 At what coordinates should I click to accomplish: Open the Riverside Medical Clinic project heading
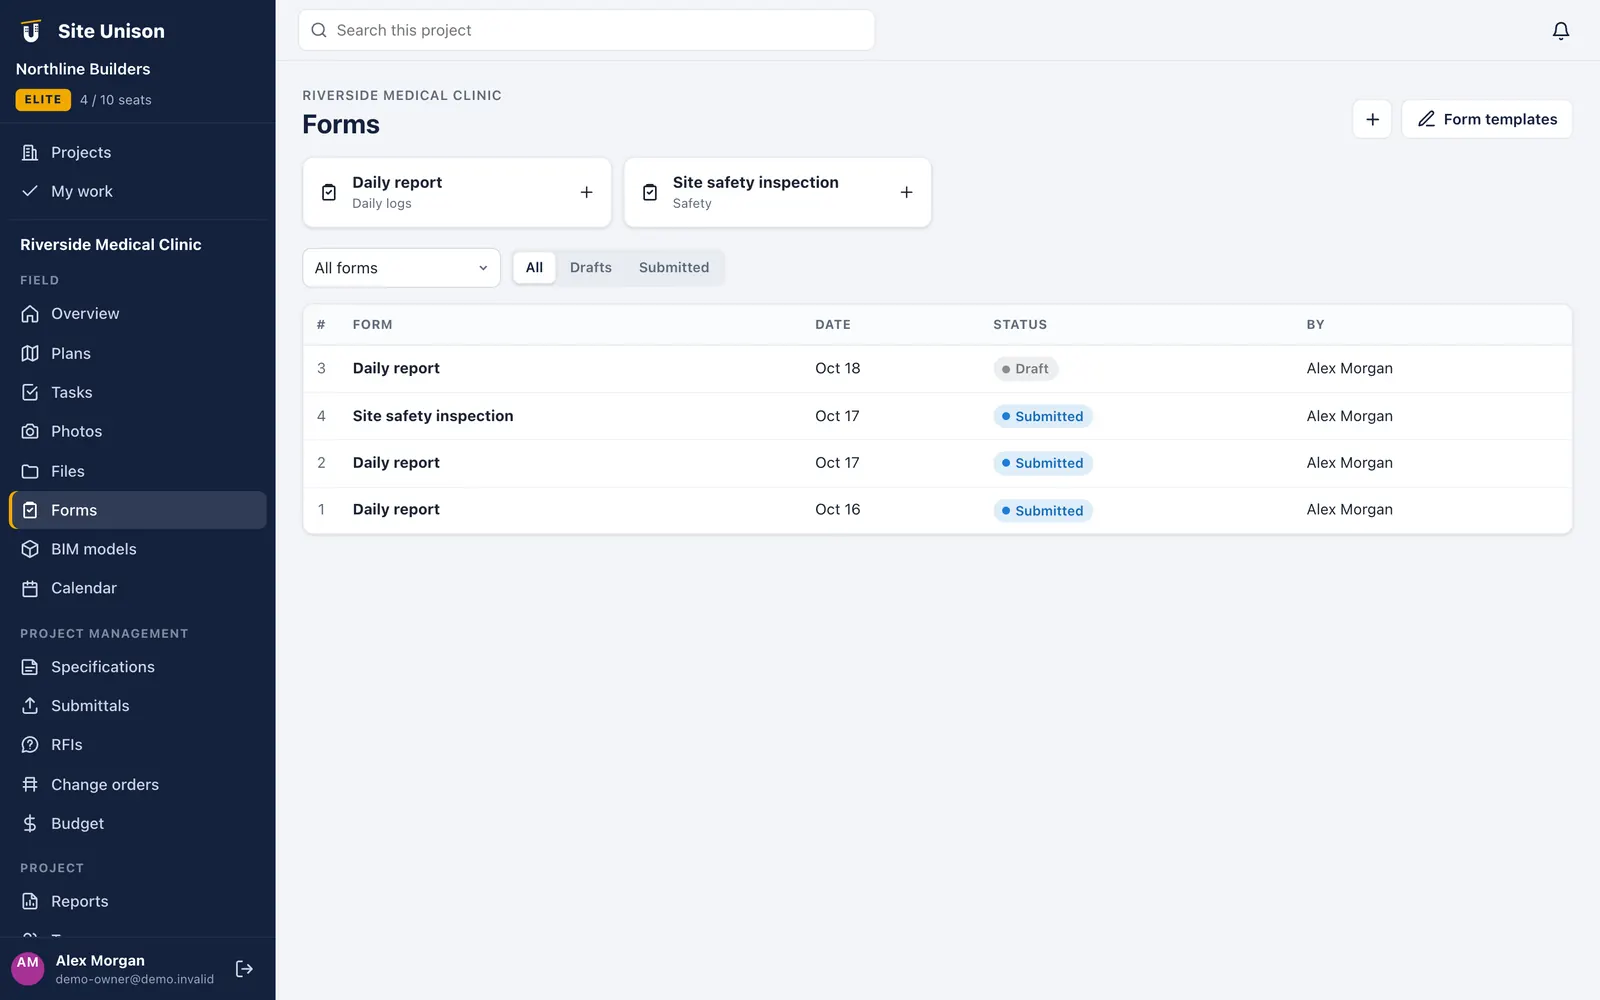pos(111,244)
